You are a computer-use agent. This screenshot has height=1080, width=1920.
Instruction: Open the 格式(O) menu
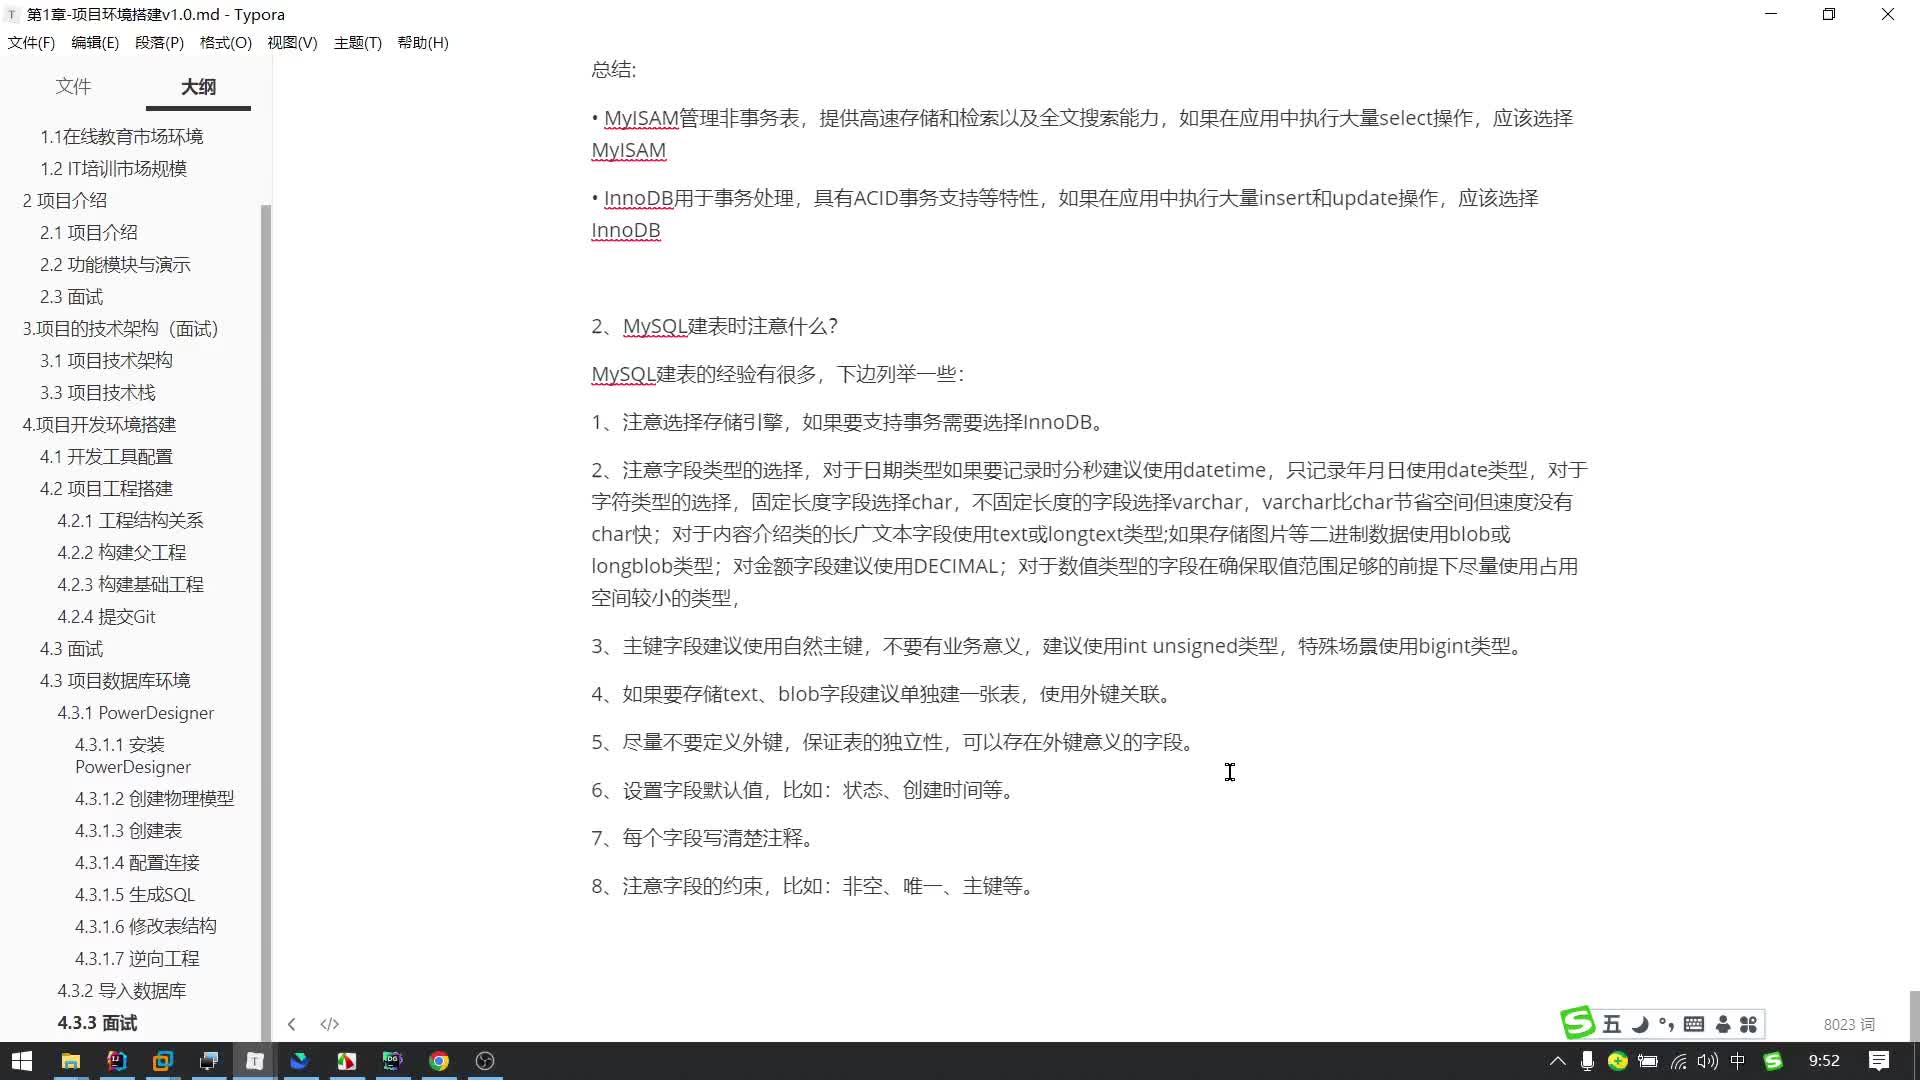point(226,43)
